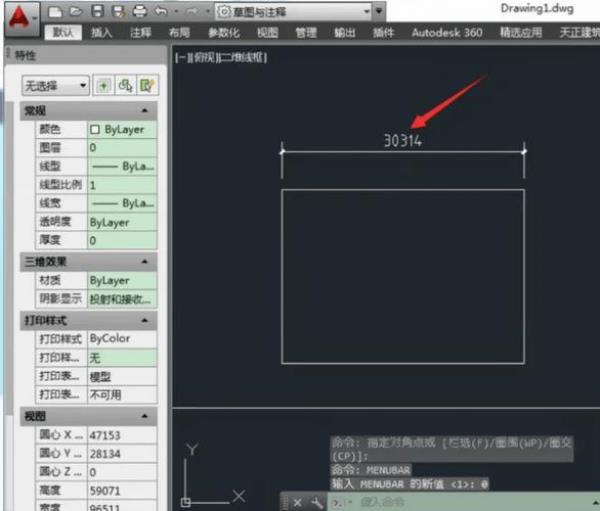Undo the last action with Undo arrow
Viewport: 600px width, 511px height.
tap(161, 11)
